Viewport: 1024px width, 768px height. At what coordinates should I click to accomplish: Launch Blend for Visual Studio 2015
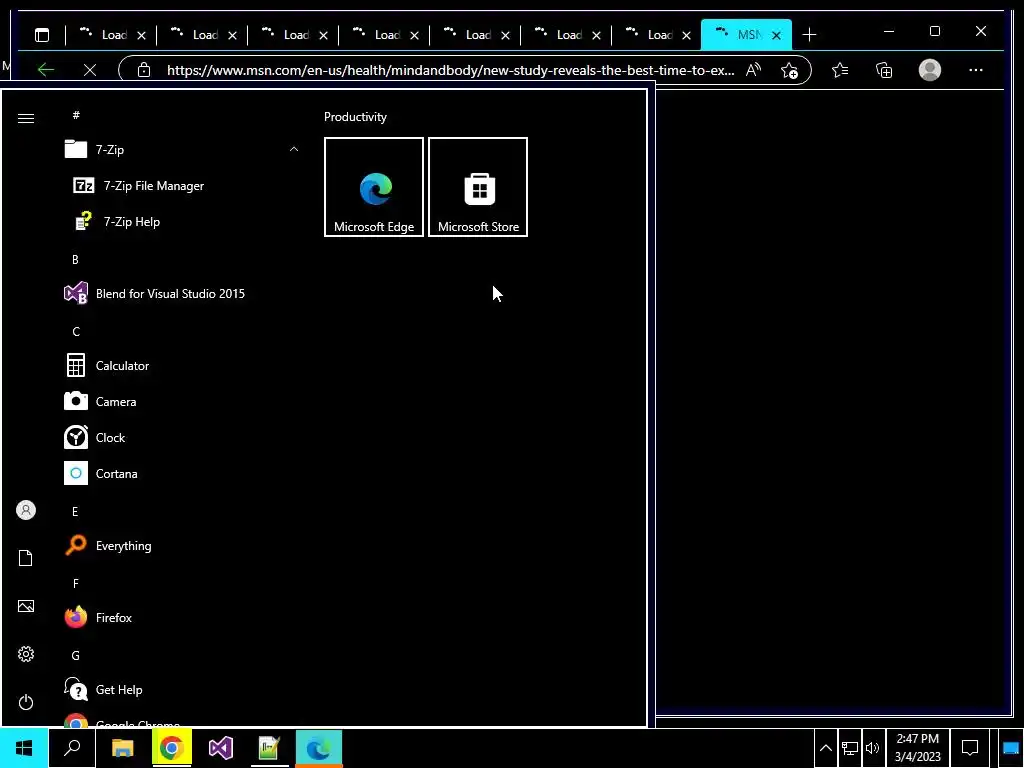coord(182,294)
